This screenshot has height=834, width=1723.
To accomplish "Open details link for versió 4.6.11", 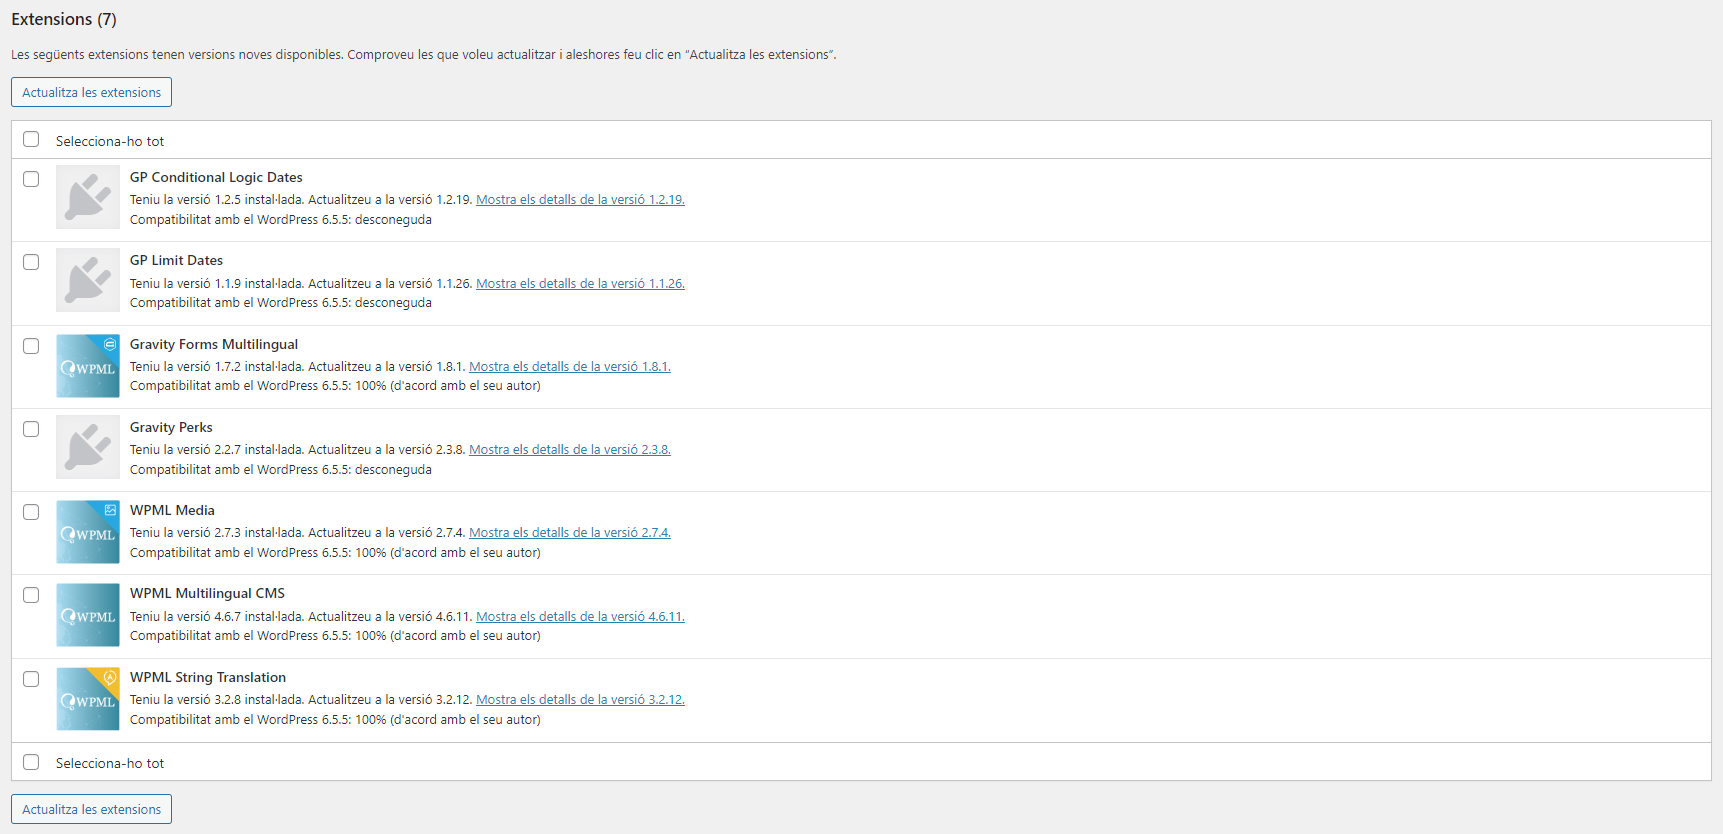I will 580,617.
